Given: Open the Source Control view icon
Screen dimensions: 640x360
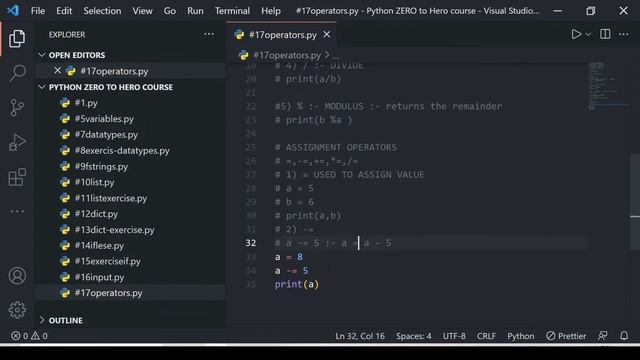Looking at the screenshot, I should coord(17,108).
